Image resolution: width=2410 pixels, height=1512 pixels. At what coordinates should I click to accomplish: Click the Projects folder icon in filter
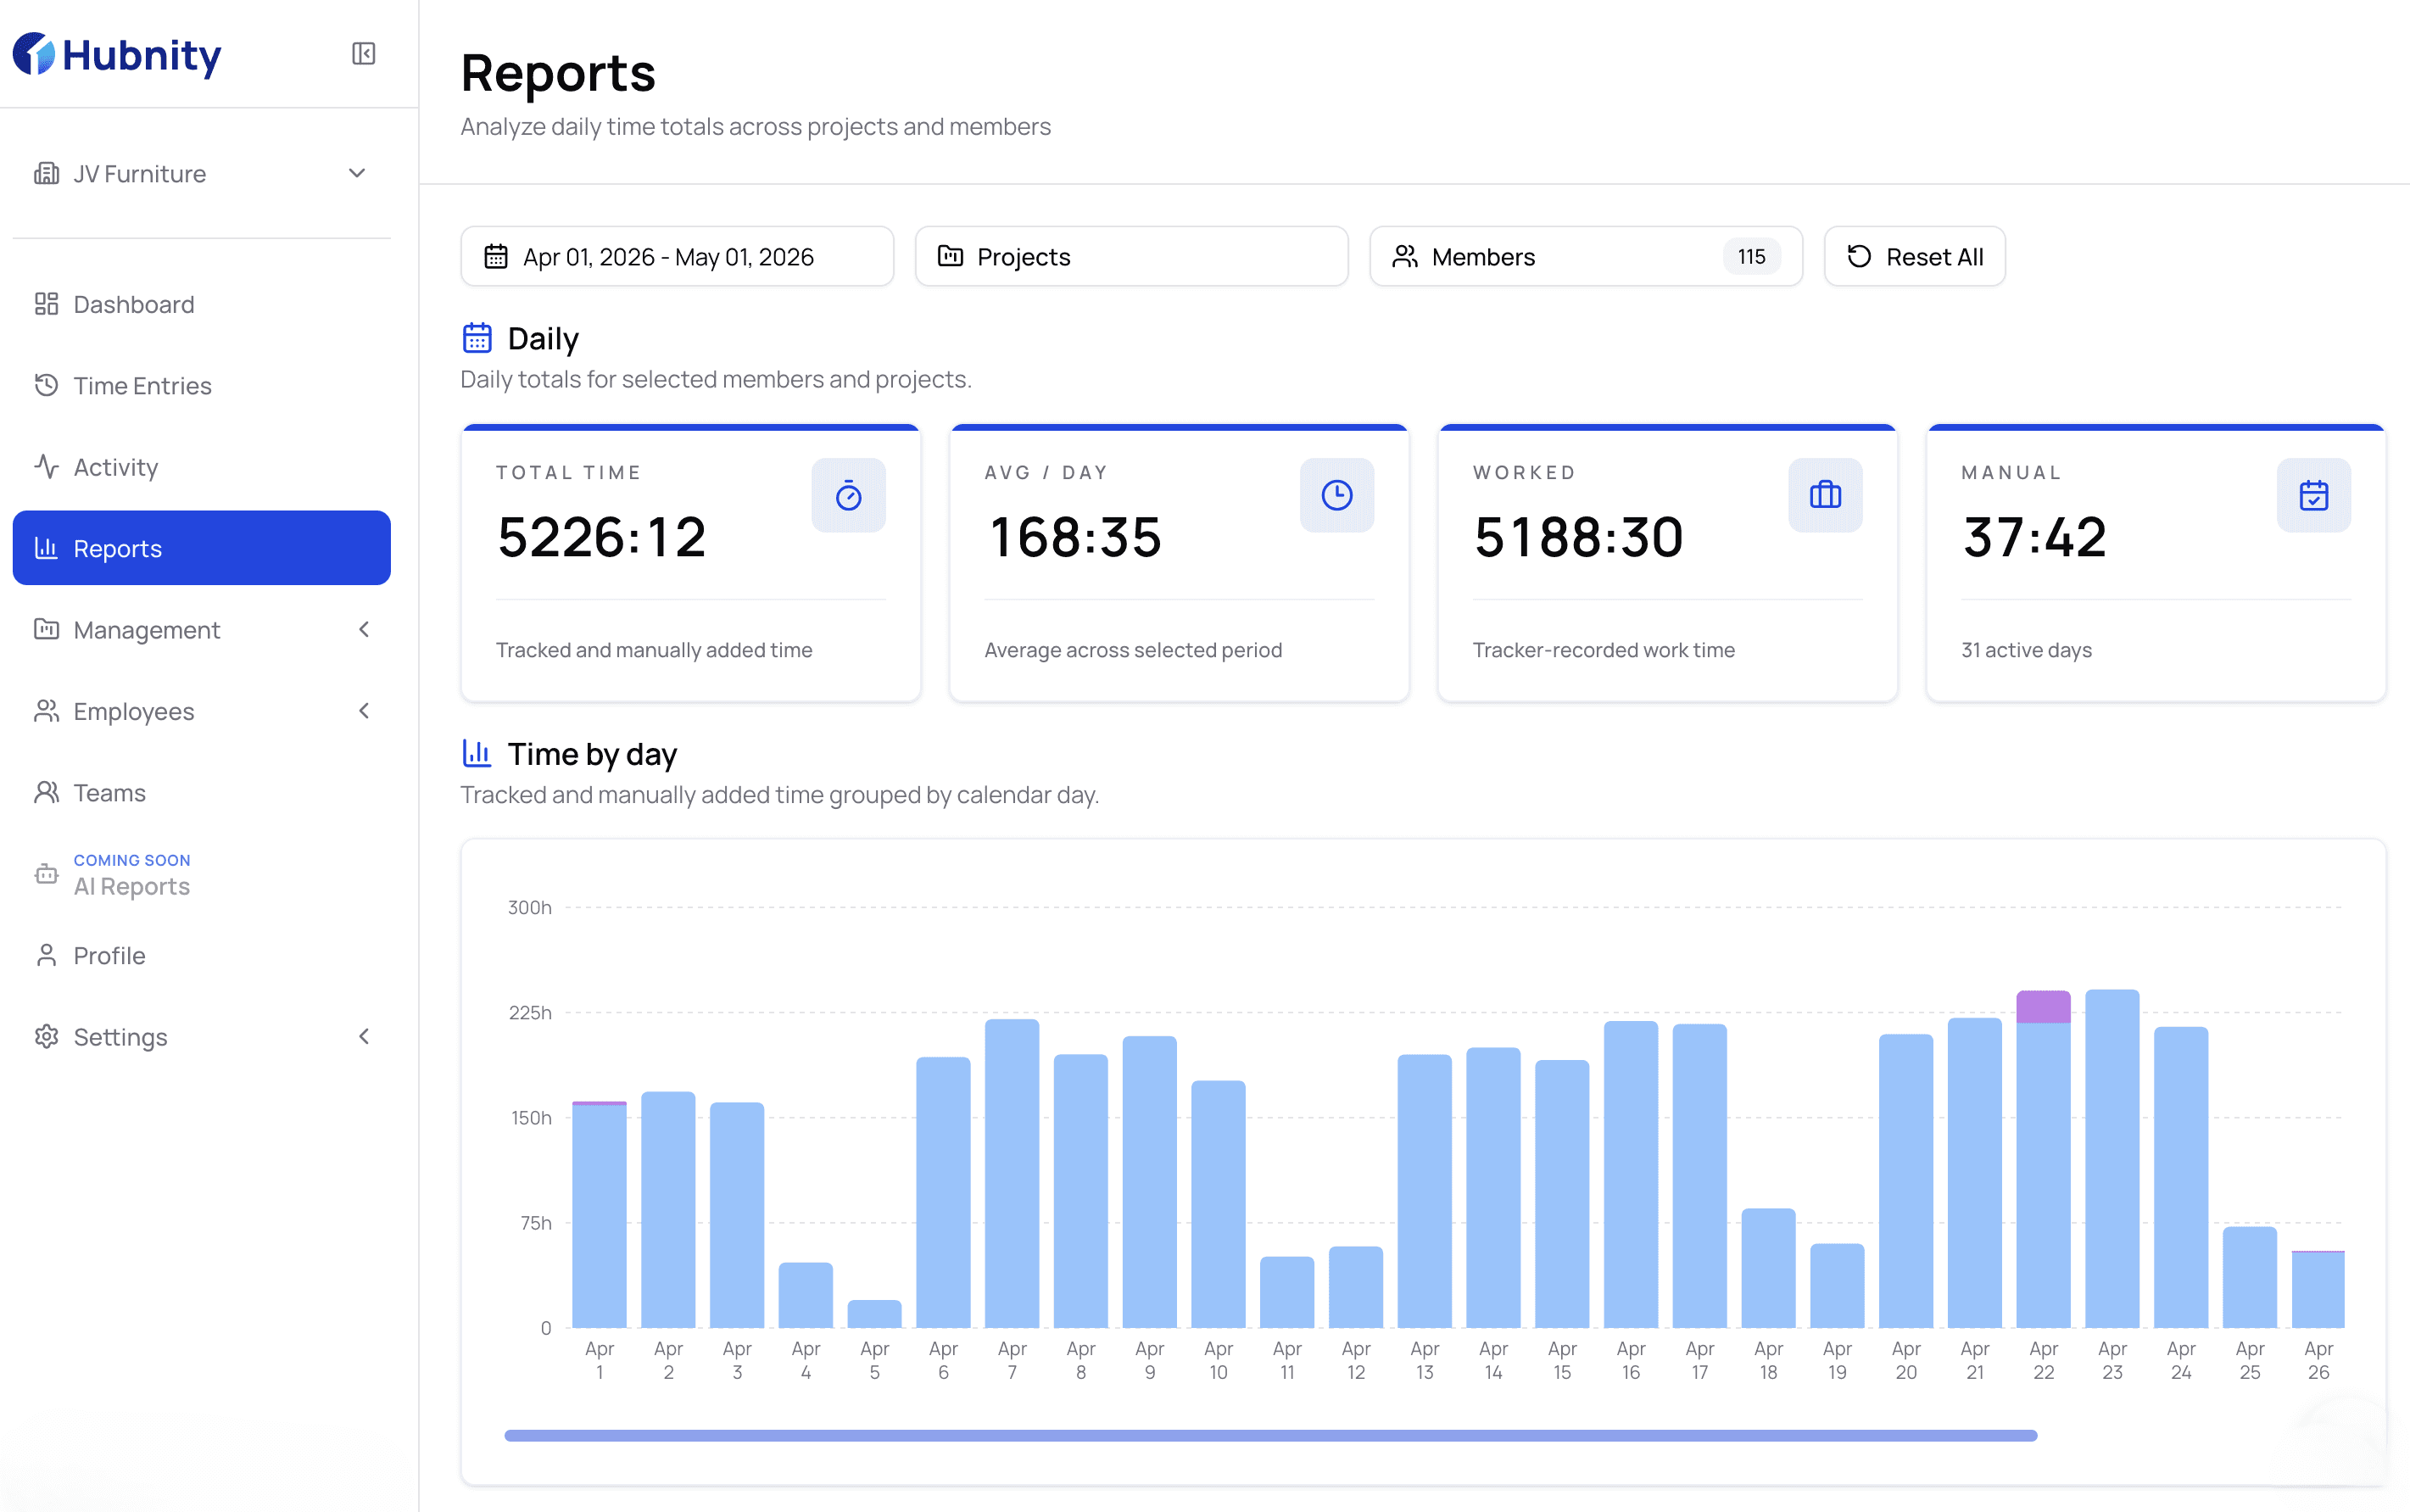[950, 257]
